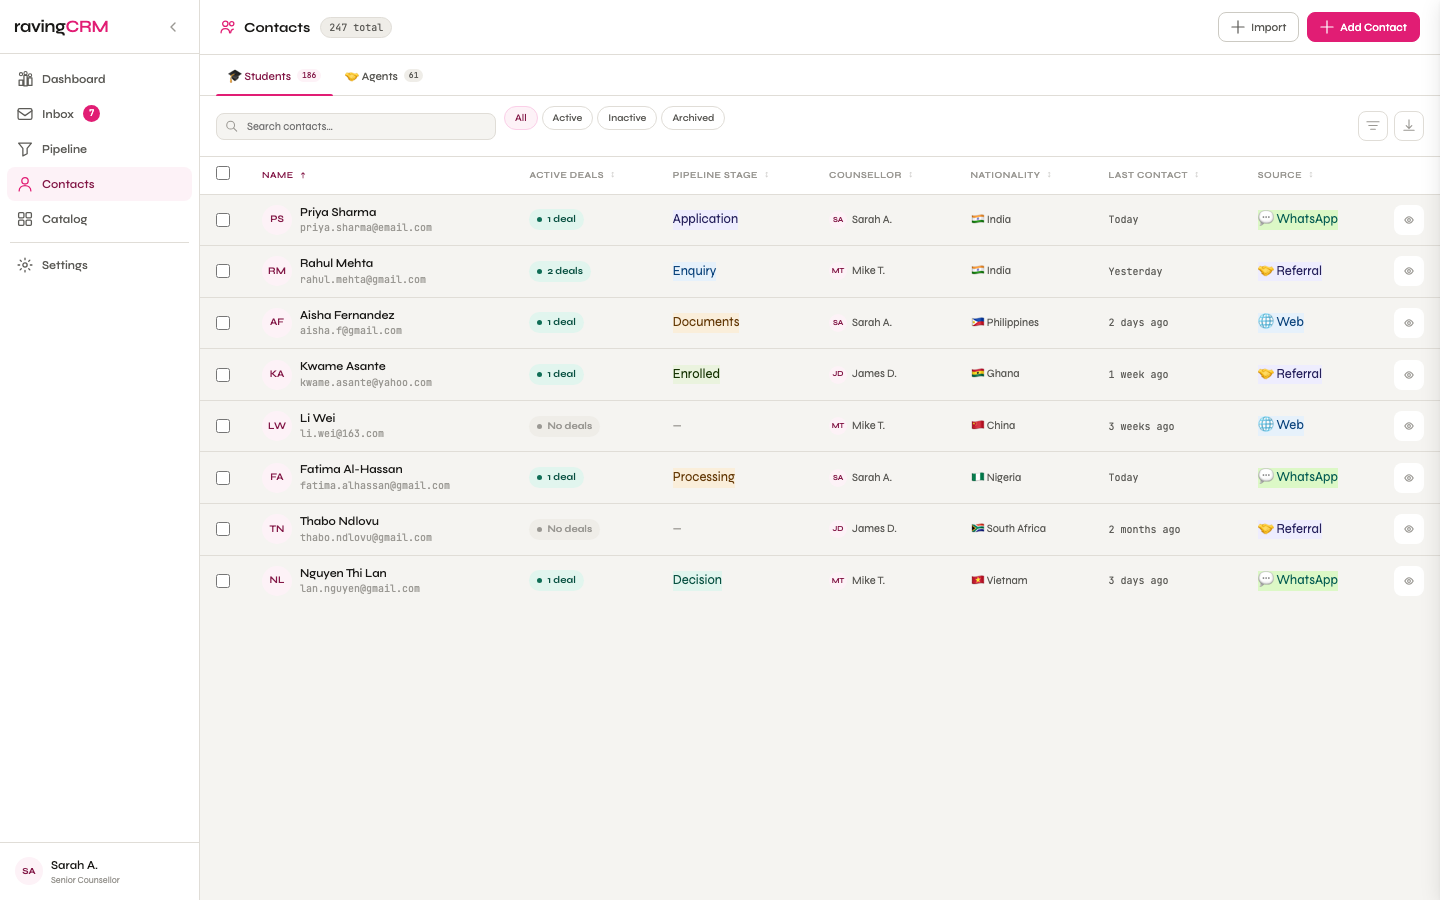This screenshot has width=1440, height=900.
Task: Open the Inbox showing 7 unread
Action: tap(57, 113)
